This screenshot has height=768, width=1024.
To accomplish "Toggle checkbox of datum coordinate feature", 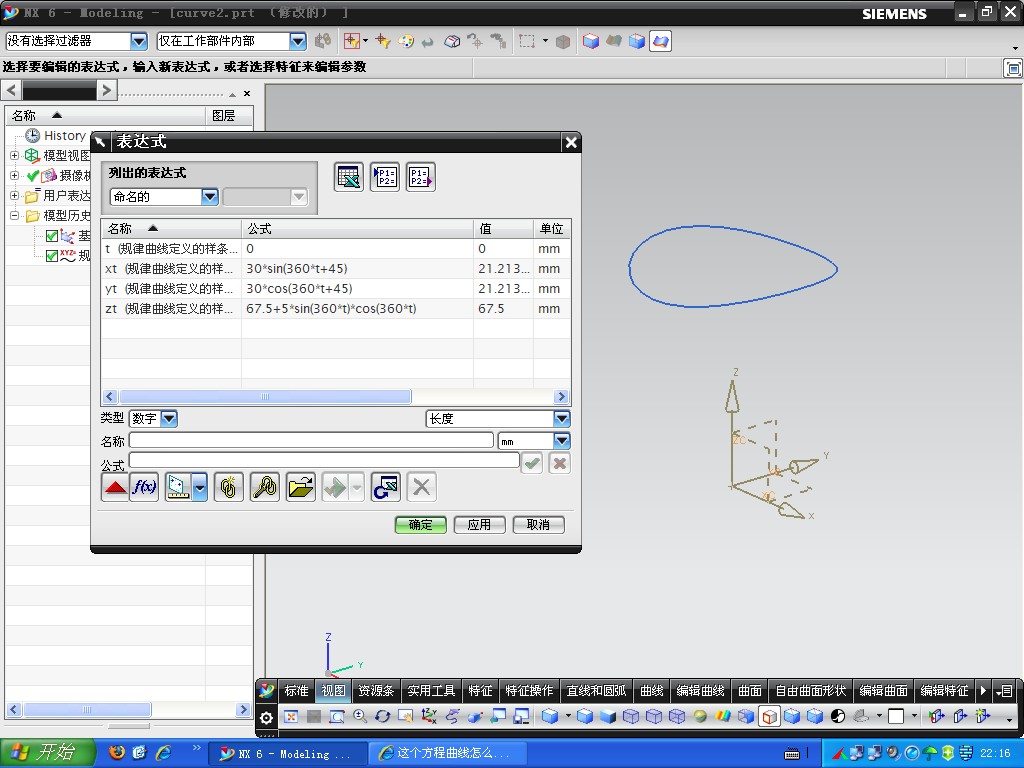I will pos(52,236).
